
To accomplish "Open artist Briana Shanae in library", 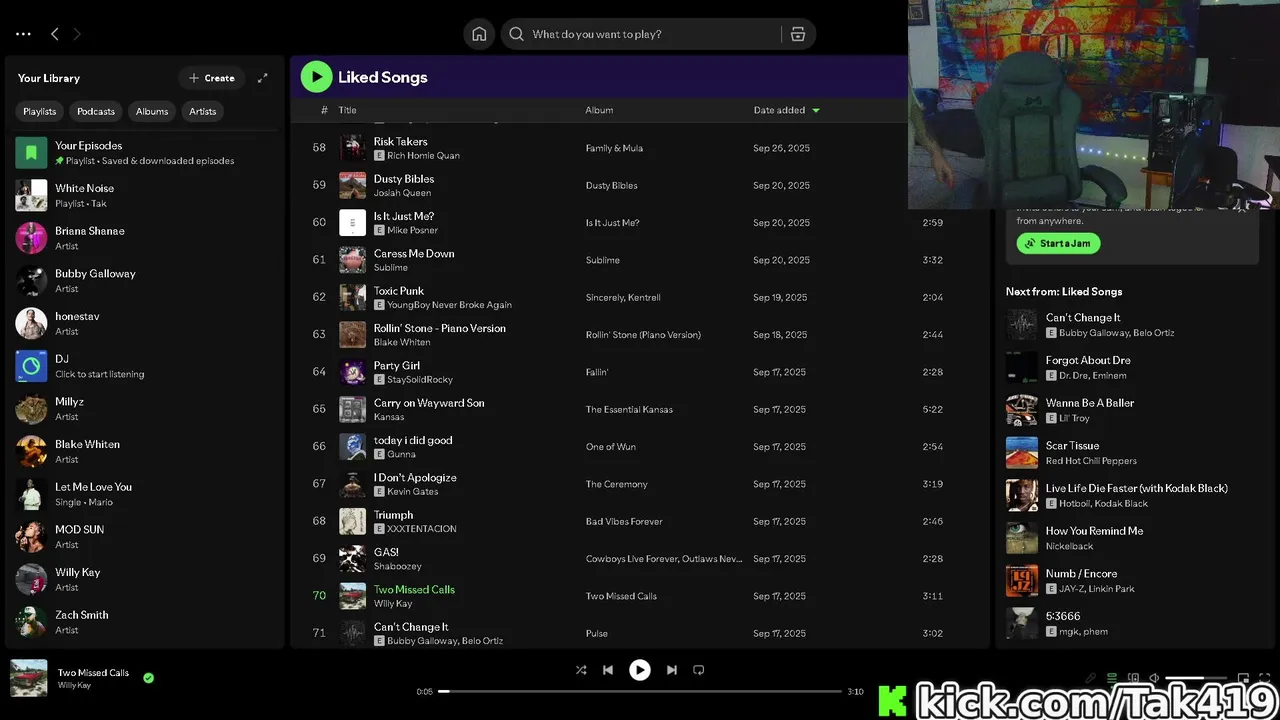I will [145, 238].
